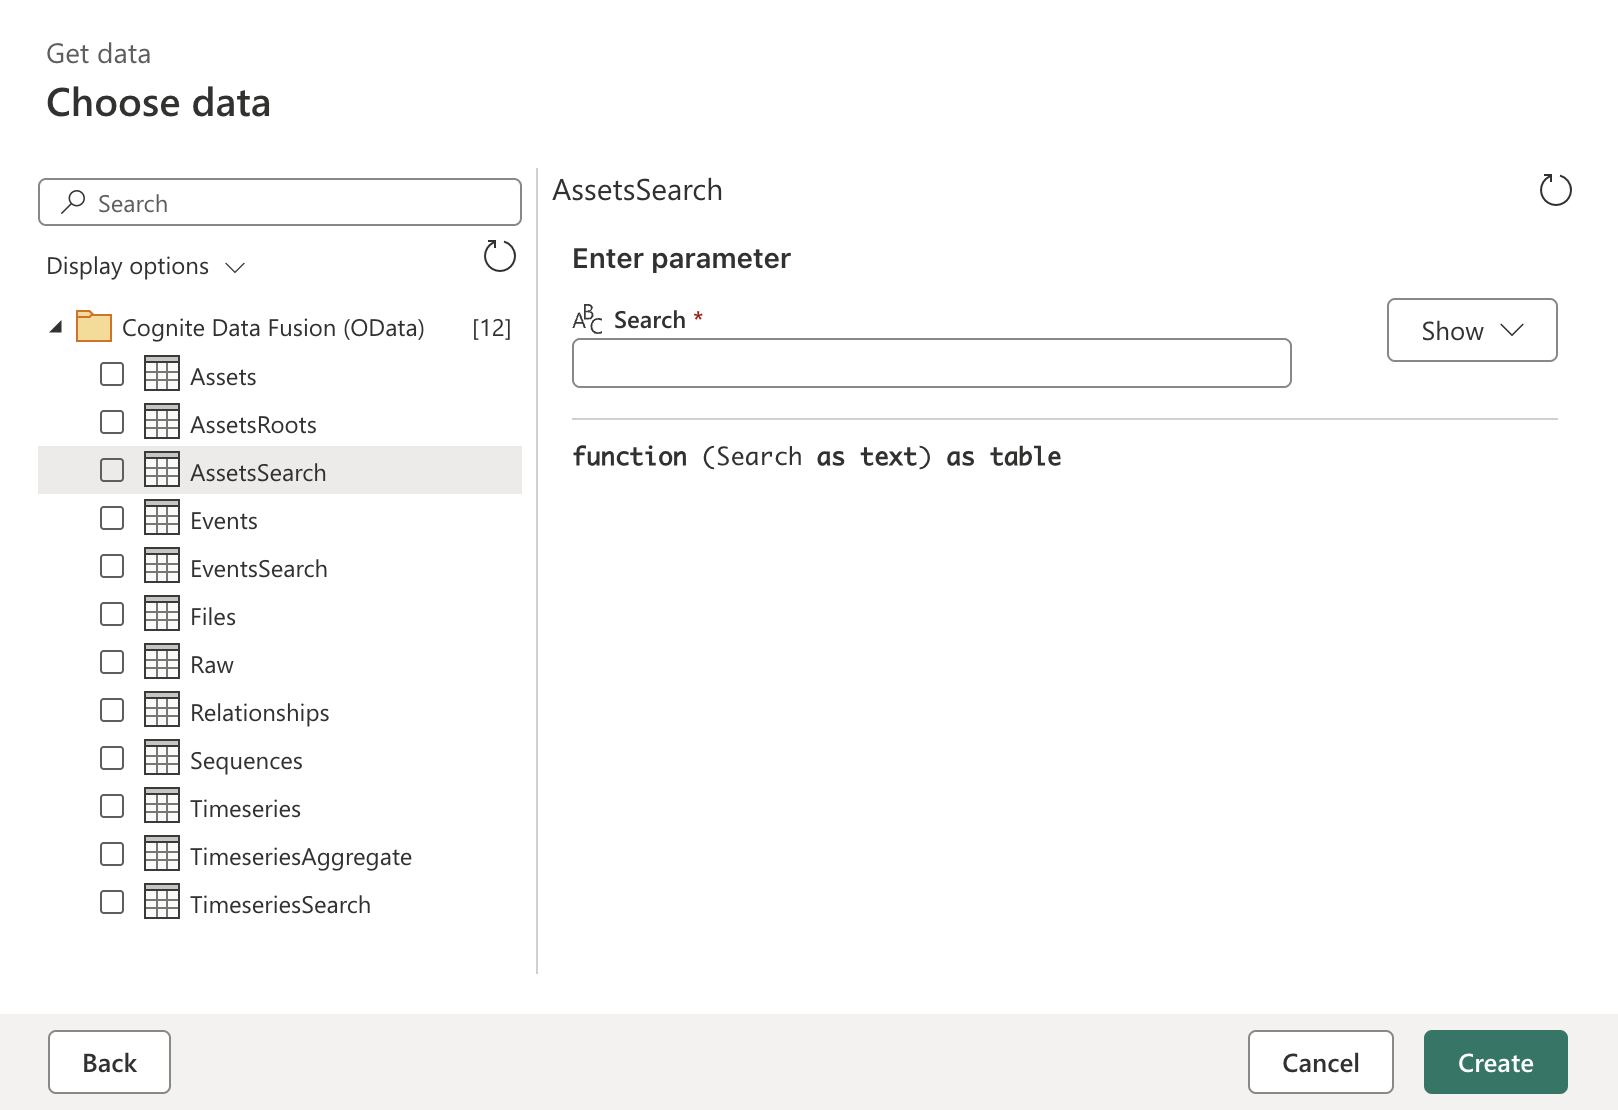Check the TimeseriesAggregate checkbox
The image size is (1618, 1110).
point(111,853)
